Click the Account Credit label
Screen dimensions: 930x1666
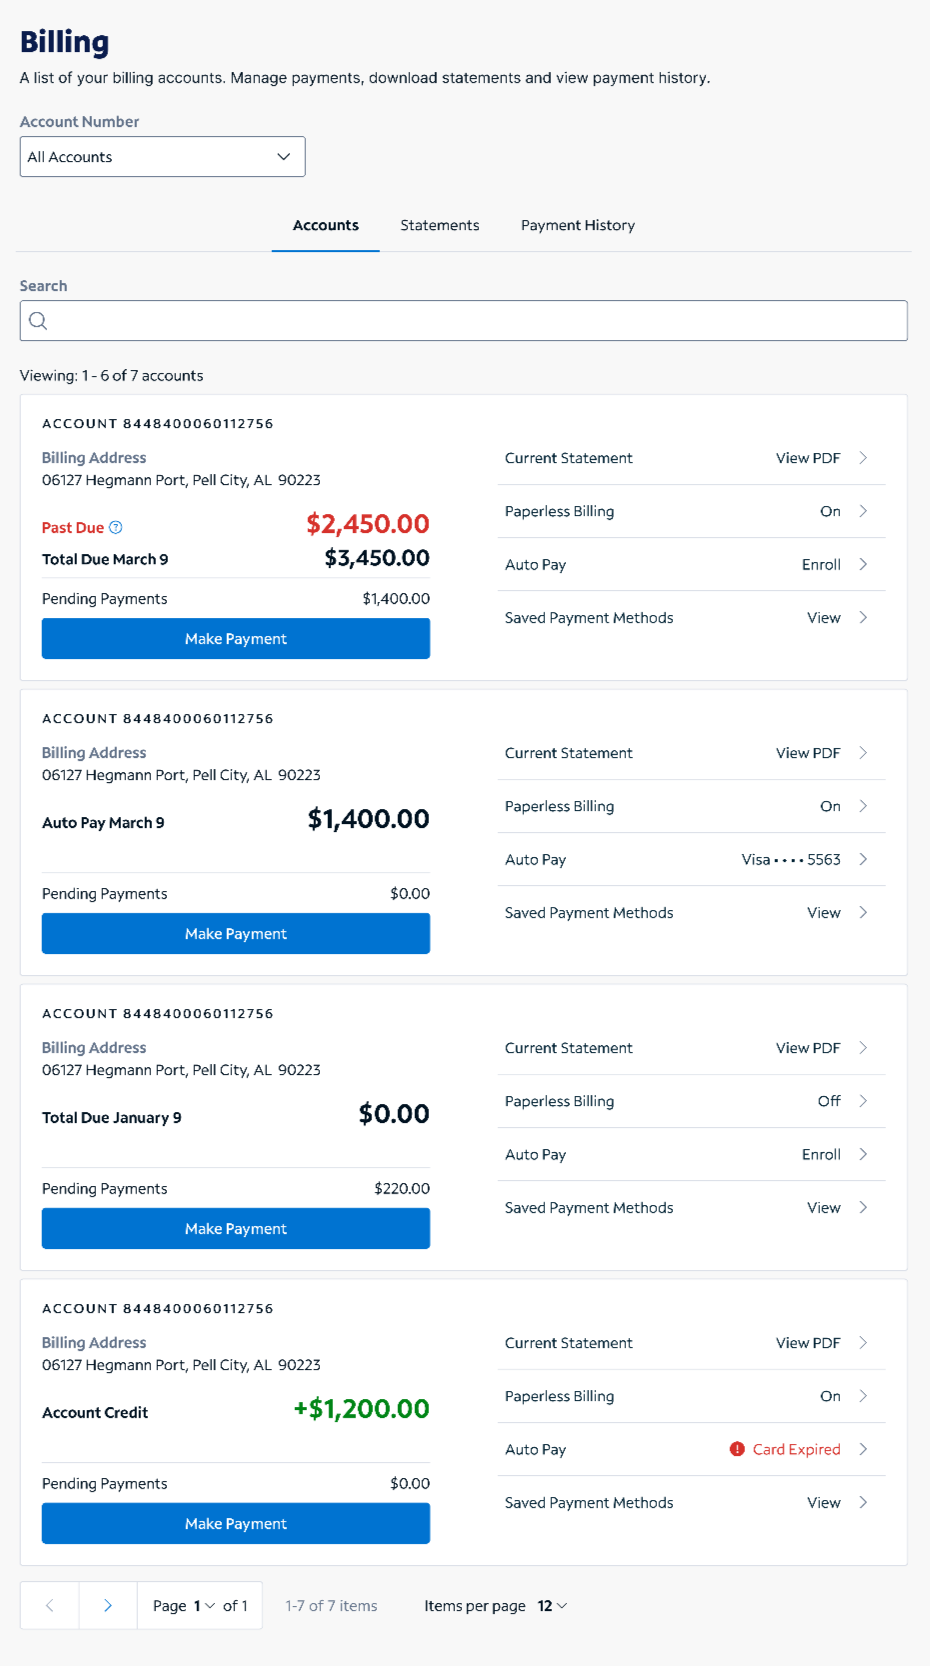tap(95, 1413)
